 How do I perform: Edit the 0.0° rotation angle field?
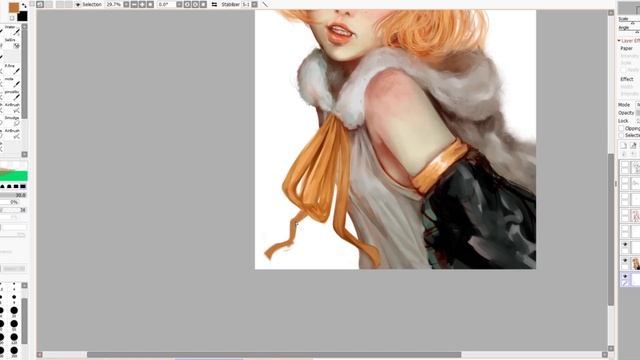click(166, 4)
